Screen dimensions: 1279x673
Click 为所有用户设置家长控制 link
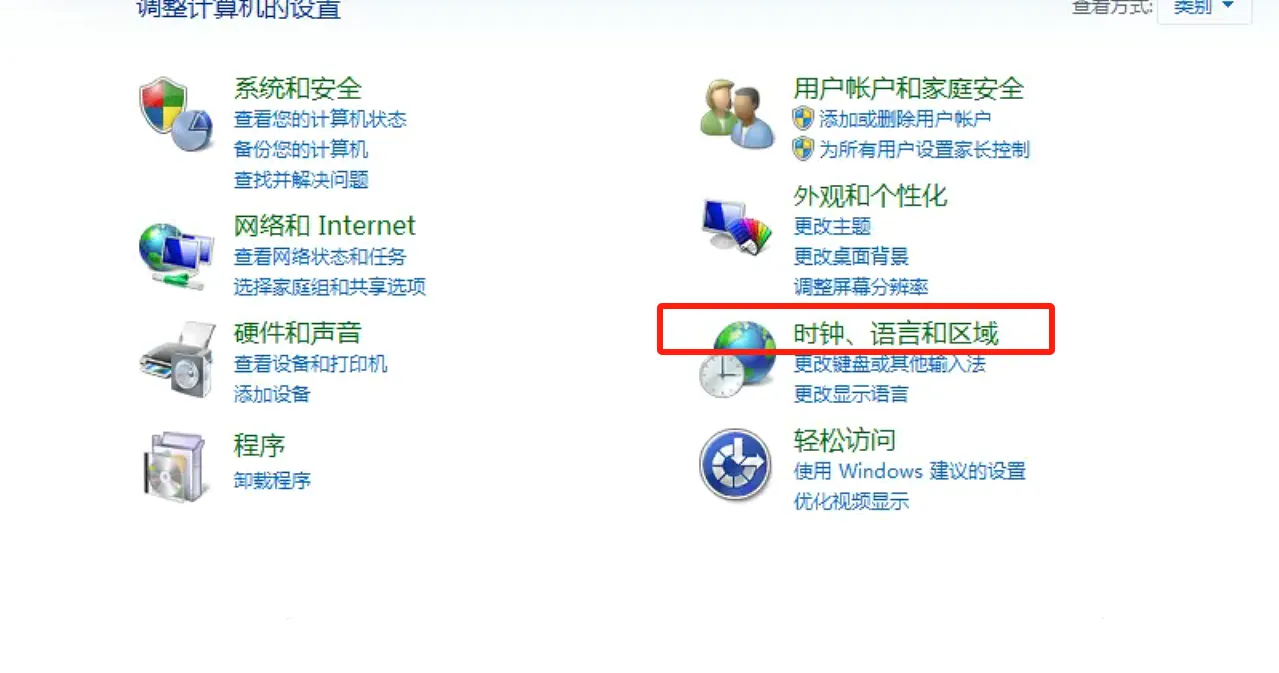(924, 150)
